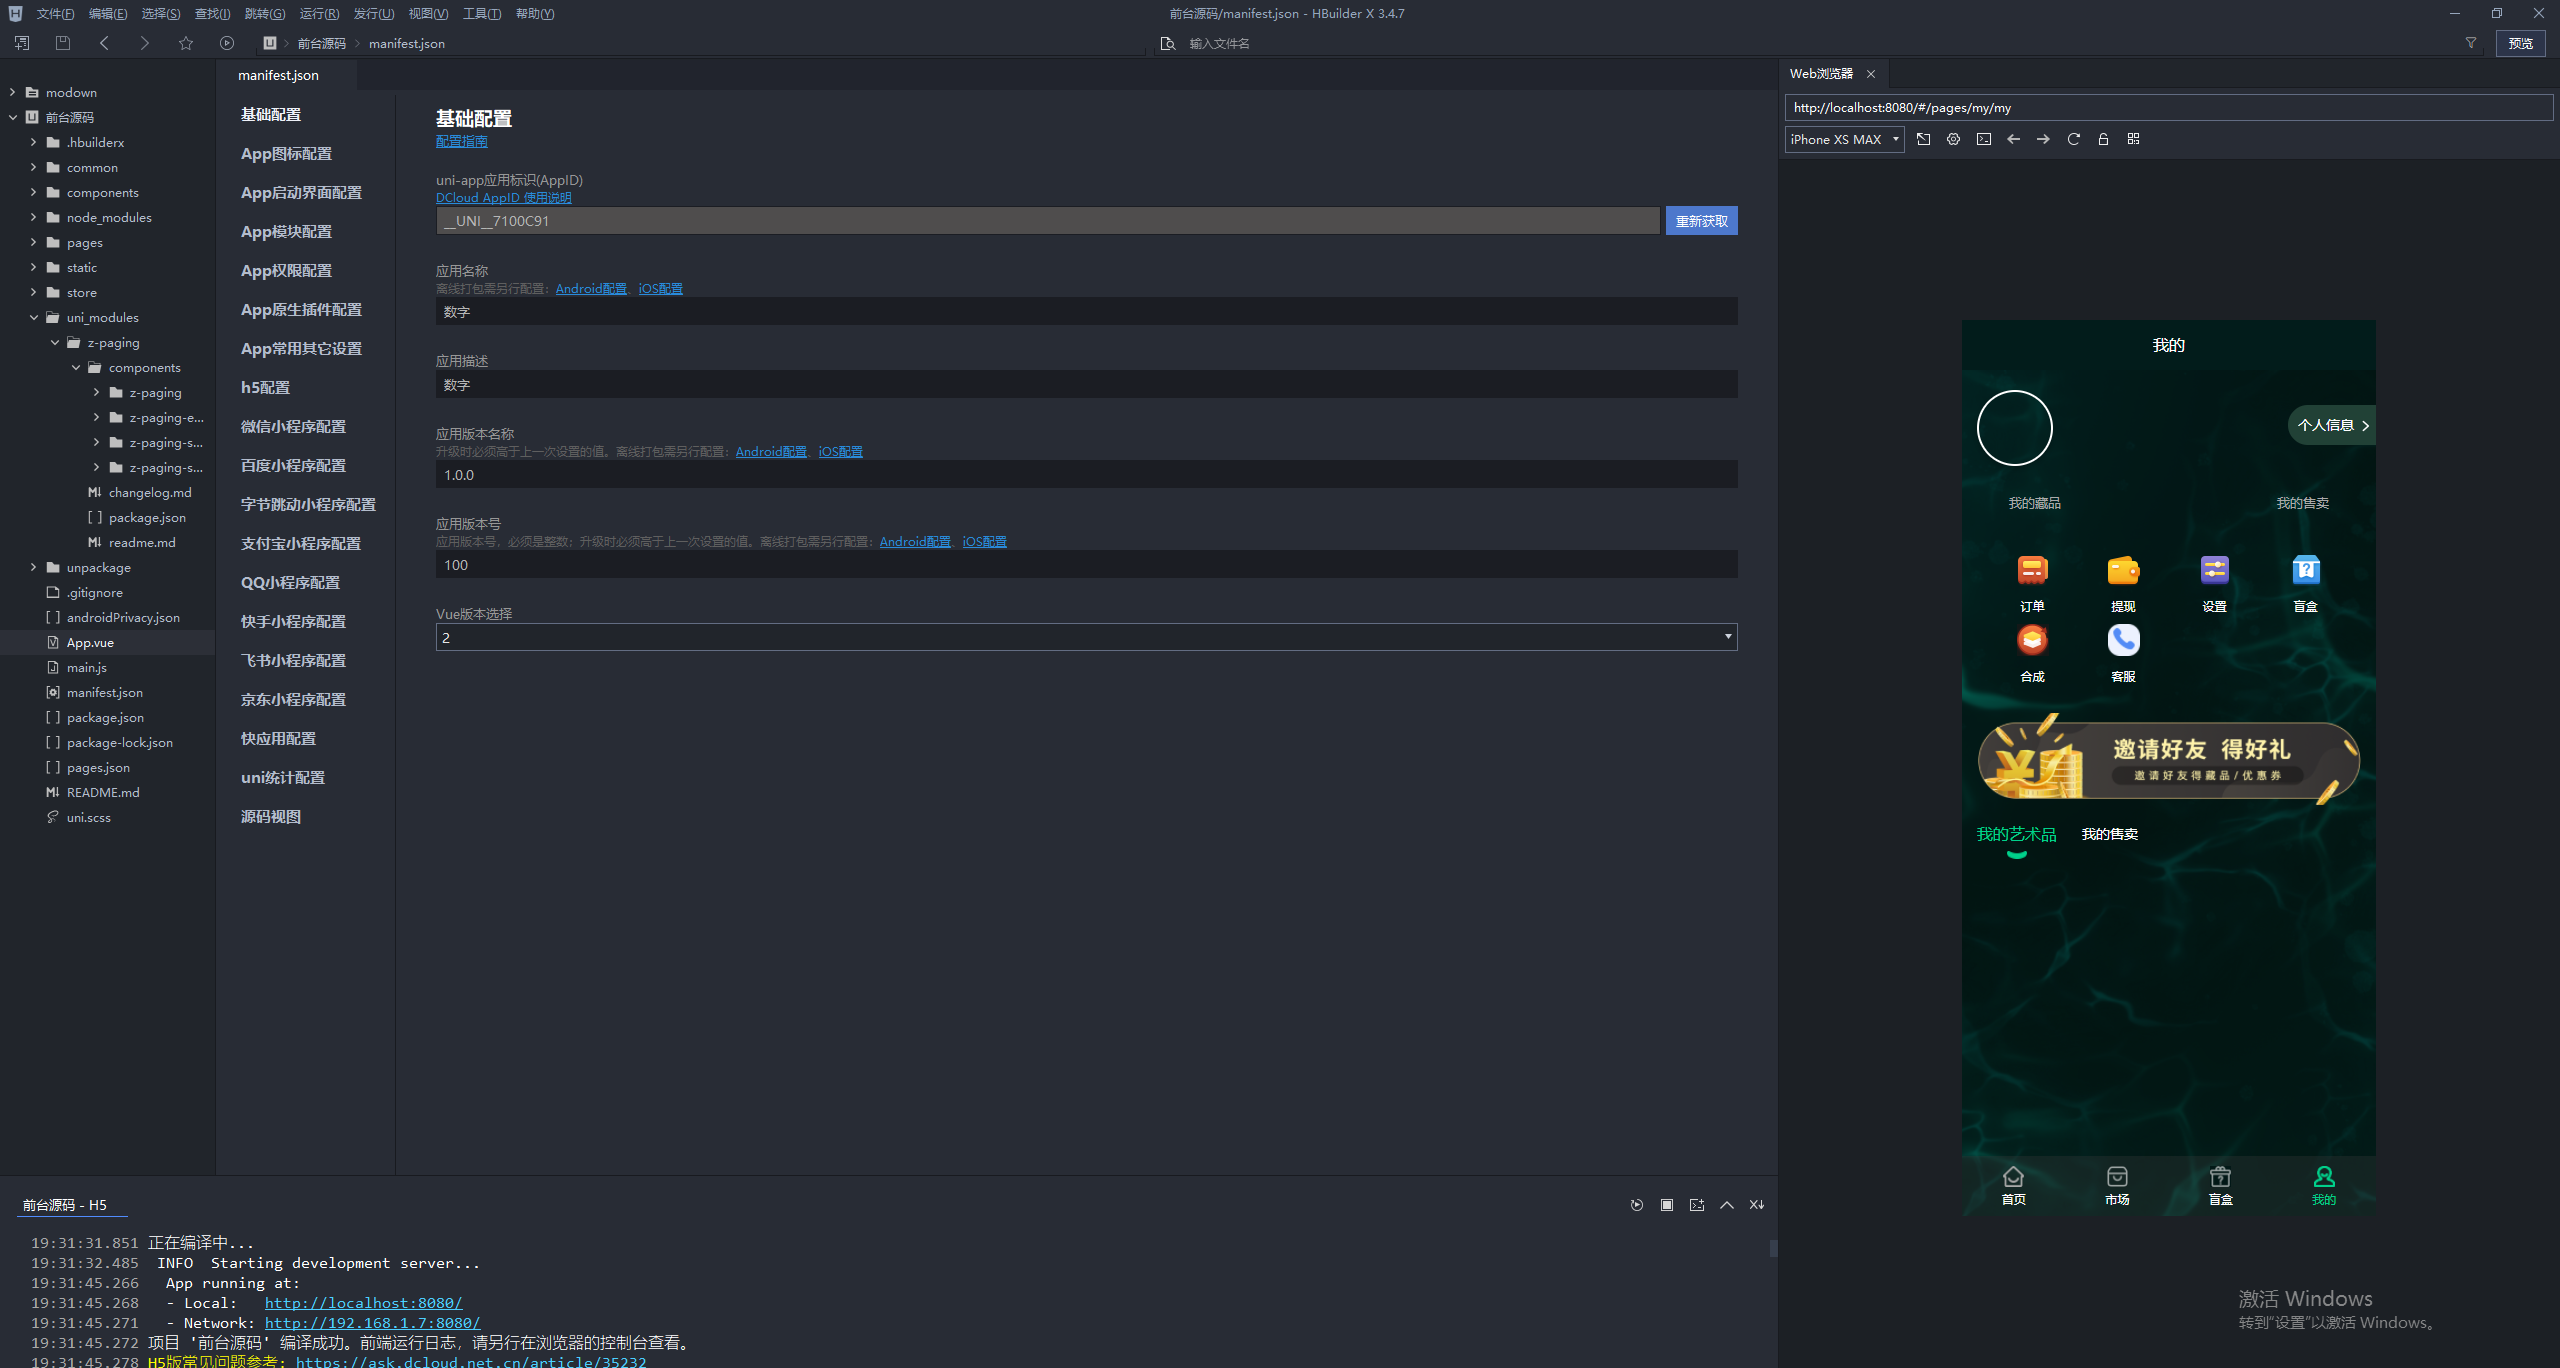Click the localhost:8080 link in console

(363, 1303)
